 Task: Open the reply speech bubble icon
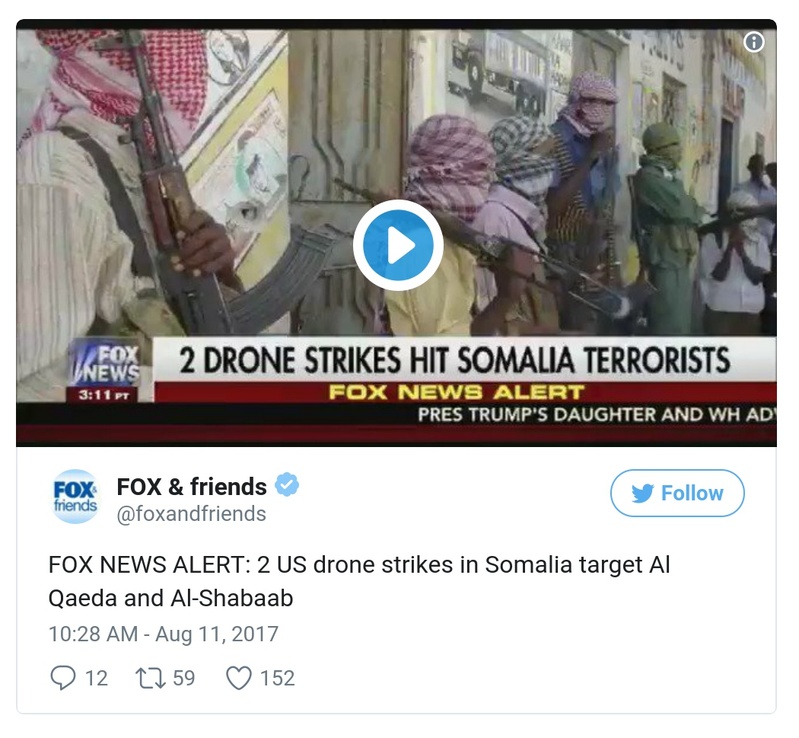(x=63, y=678)
